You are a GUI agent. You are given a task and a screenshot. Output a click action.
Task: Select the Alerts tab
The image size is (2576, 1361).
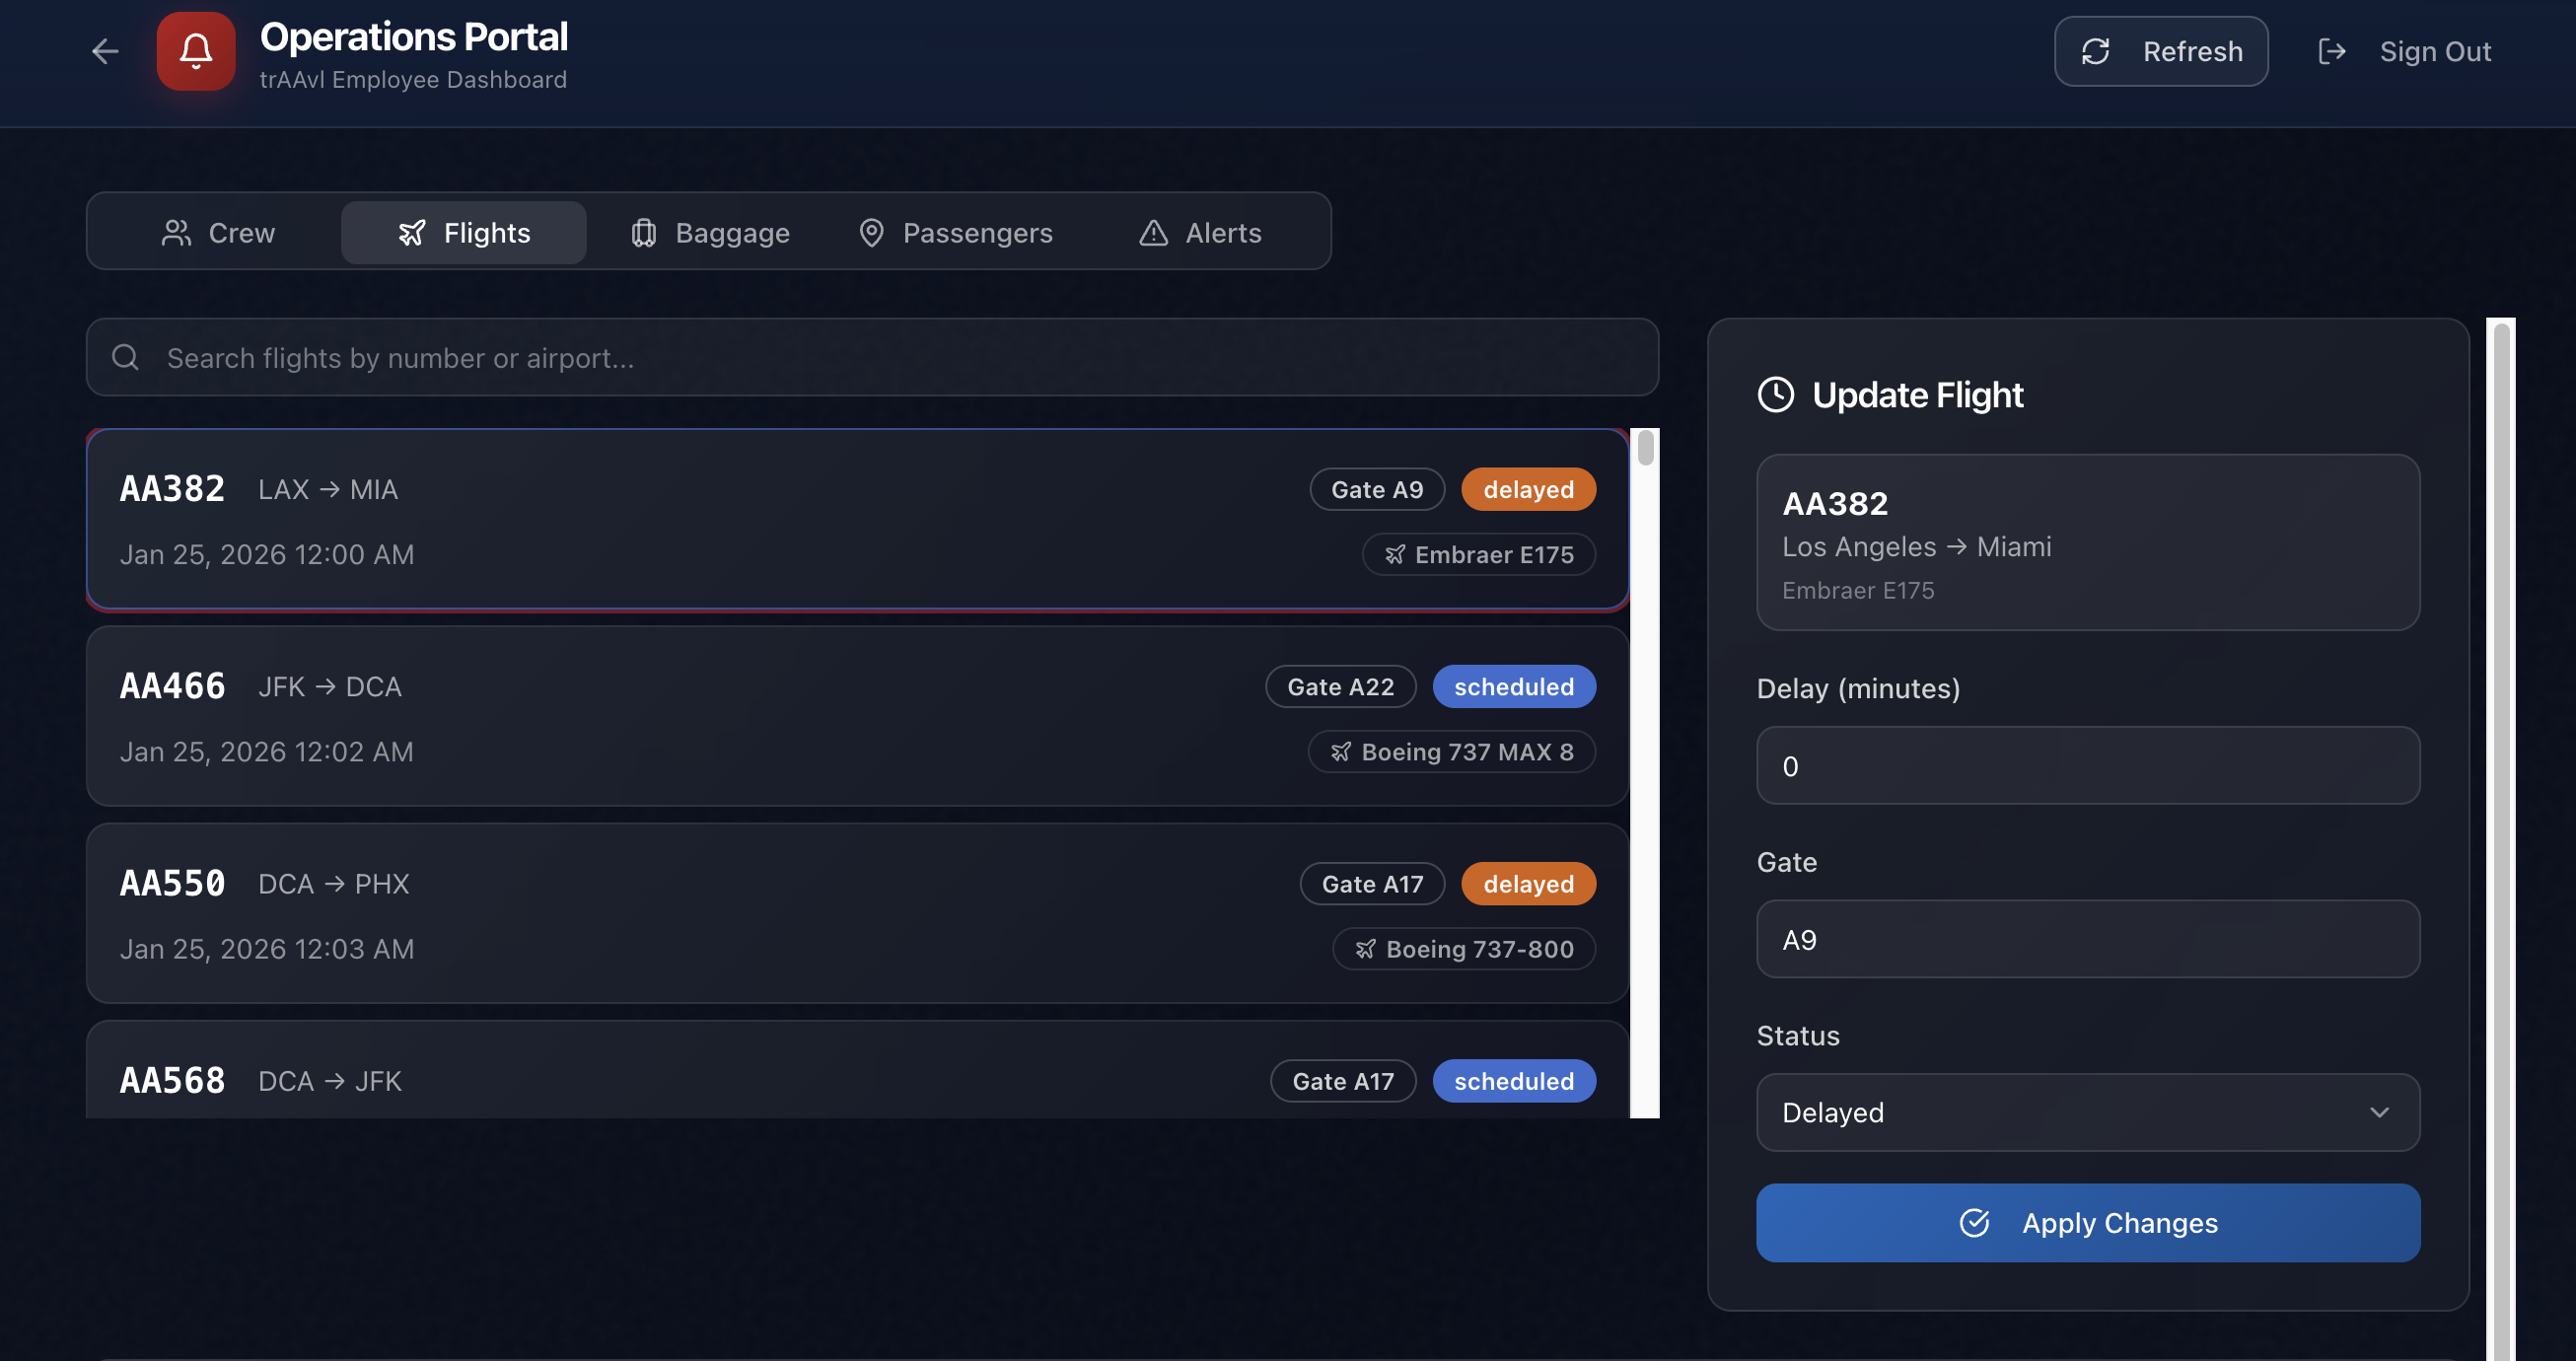pyautogui.click(x=1200, y=232)
